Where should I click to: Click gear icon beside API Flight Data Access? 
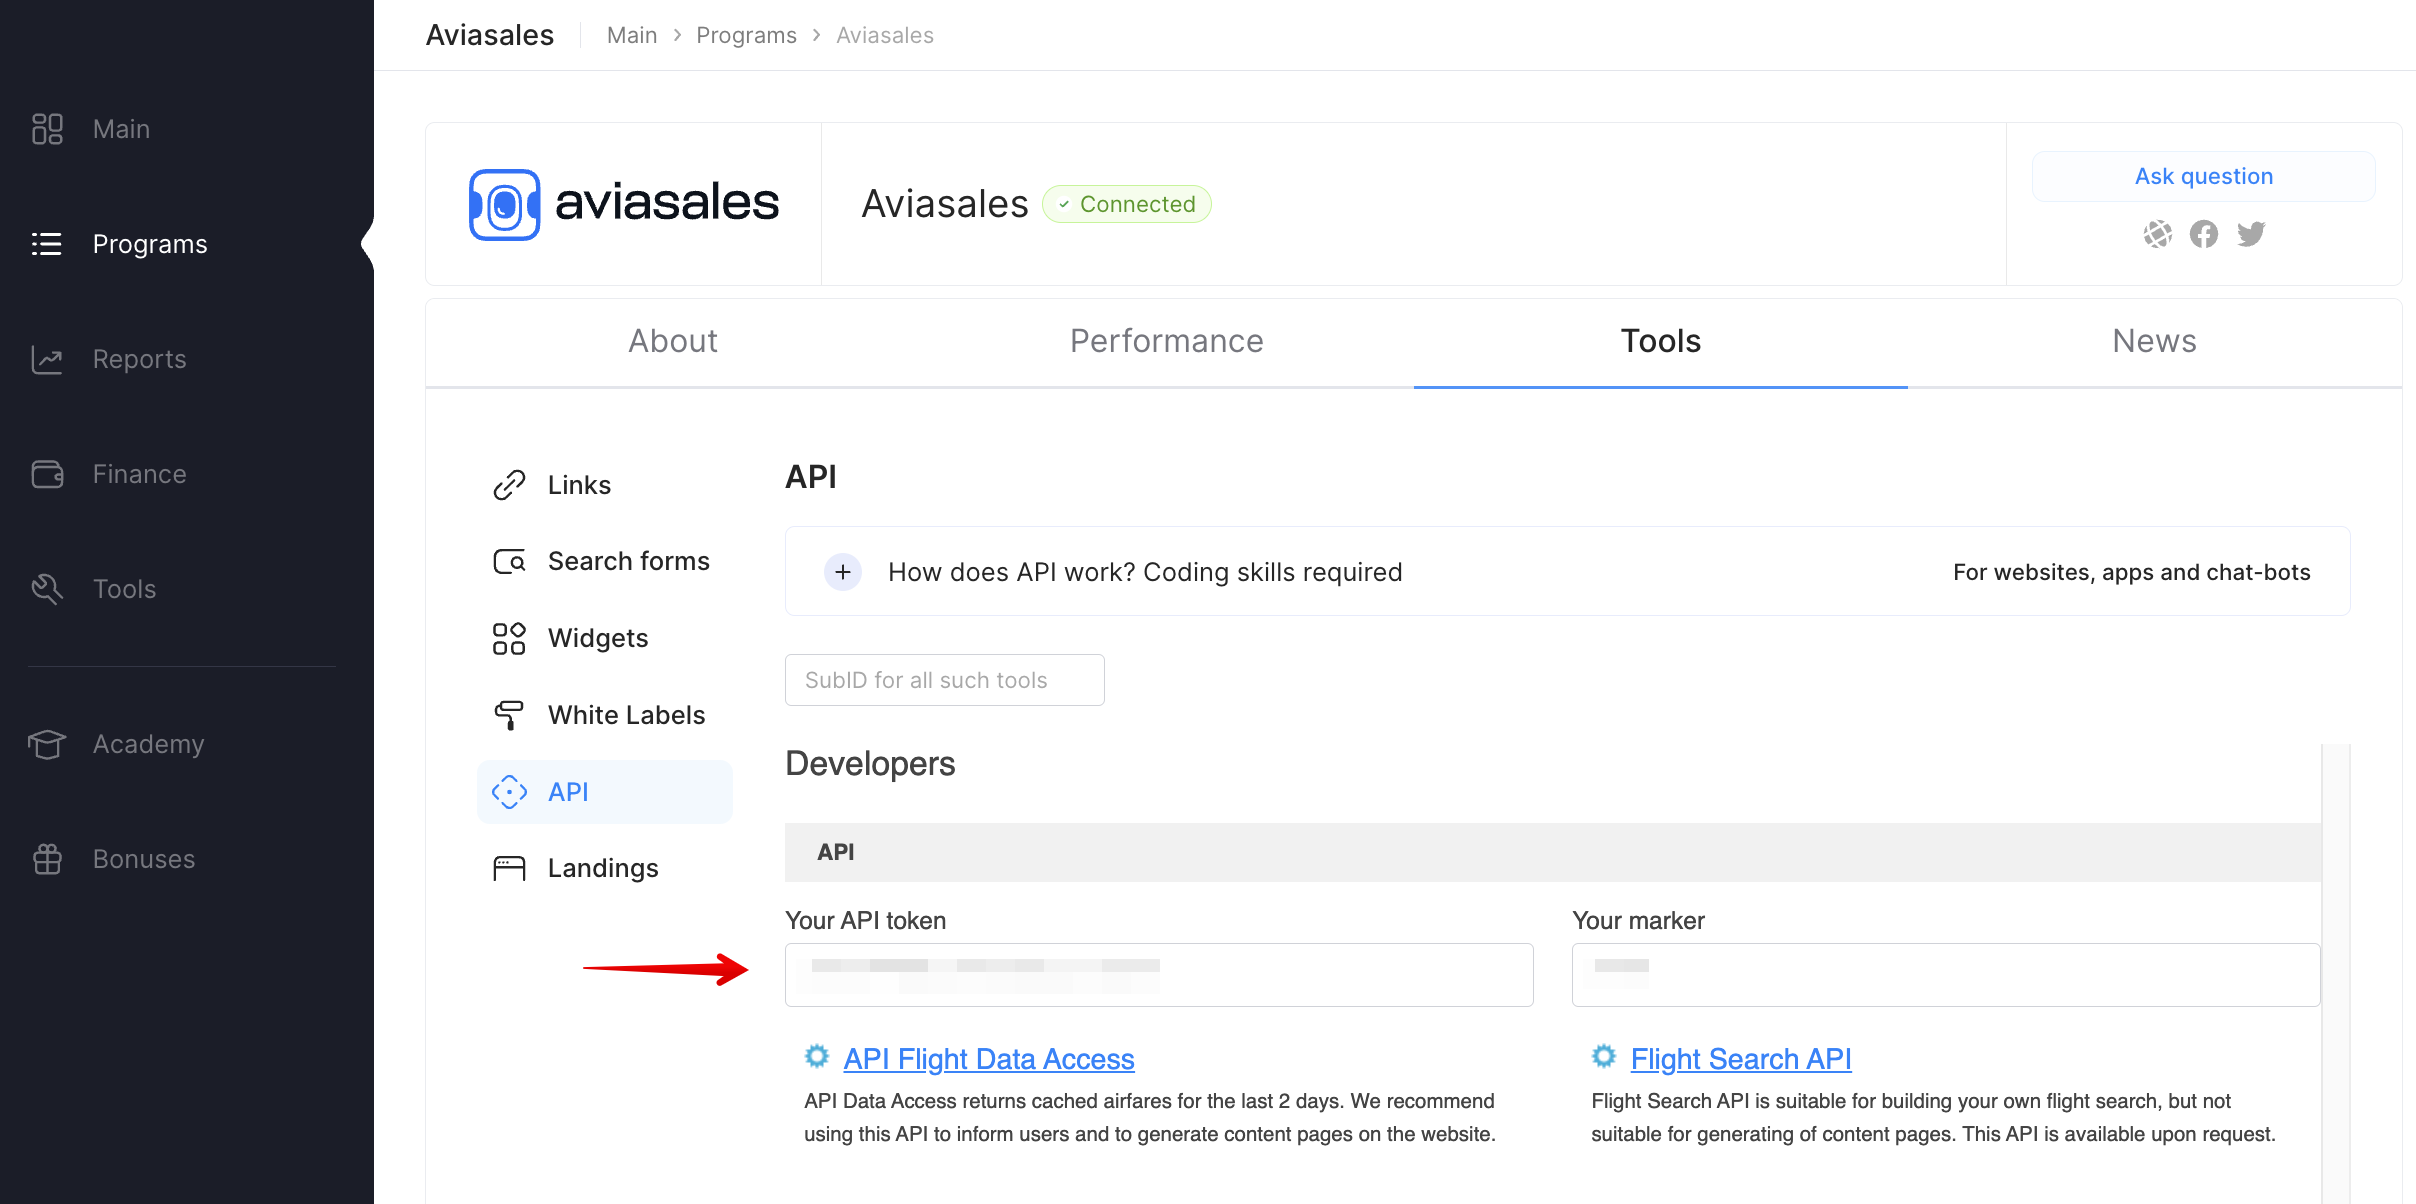click(x=817, y=1057)
